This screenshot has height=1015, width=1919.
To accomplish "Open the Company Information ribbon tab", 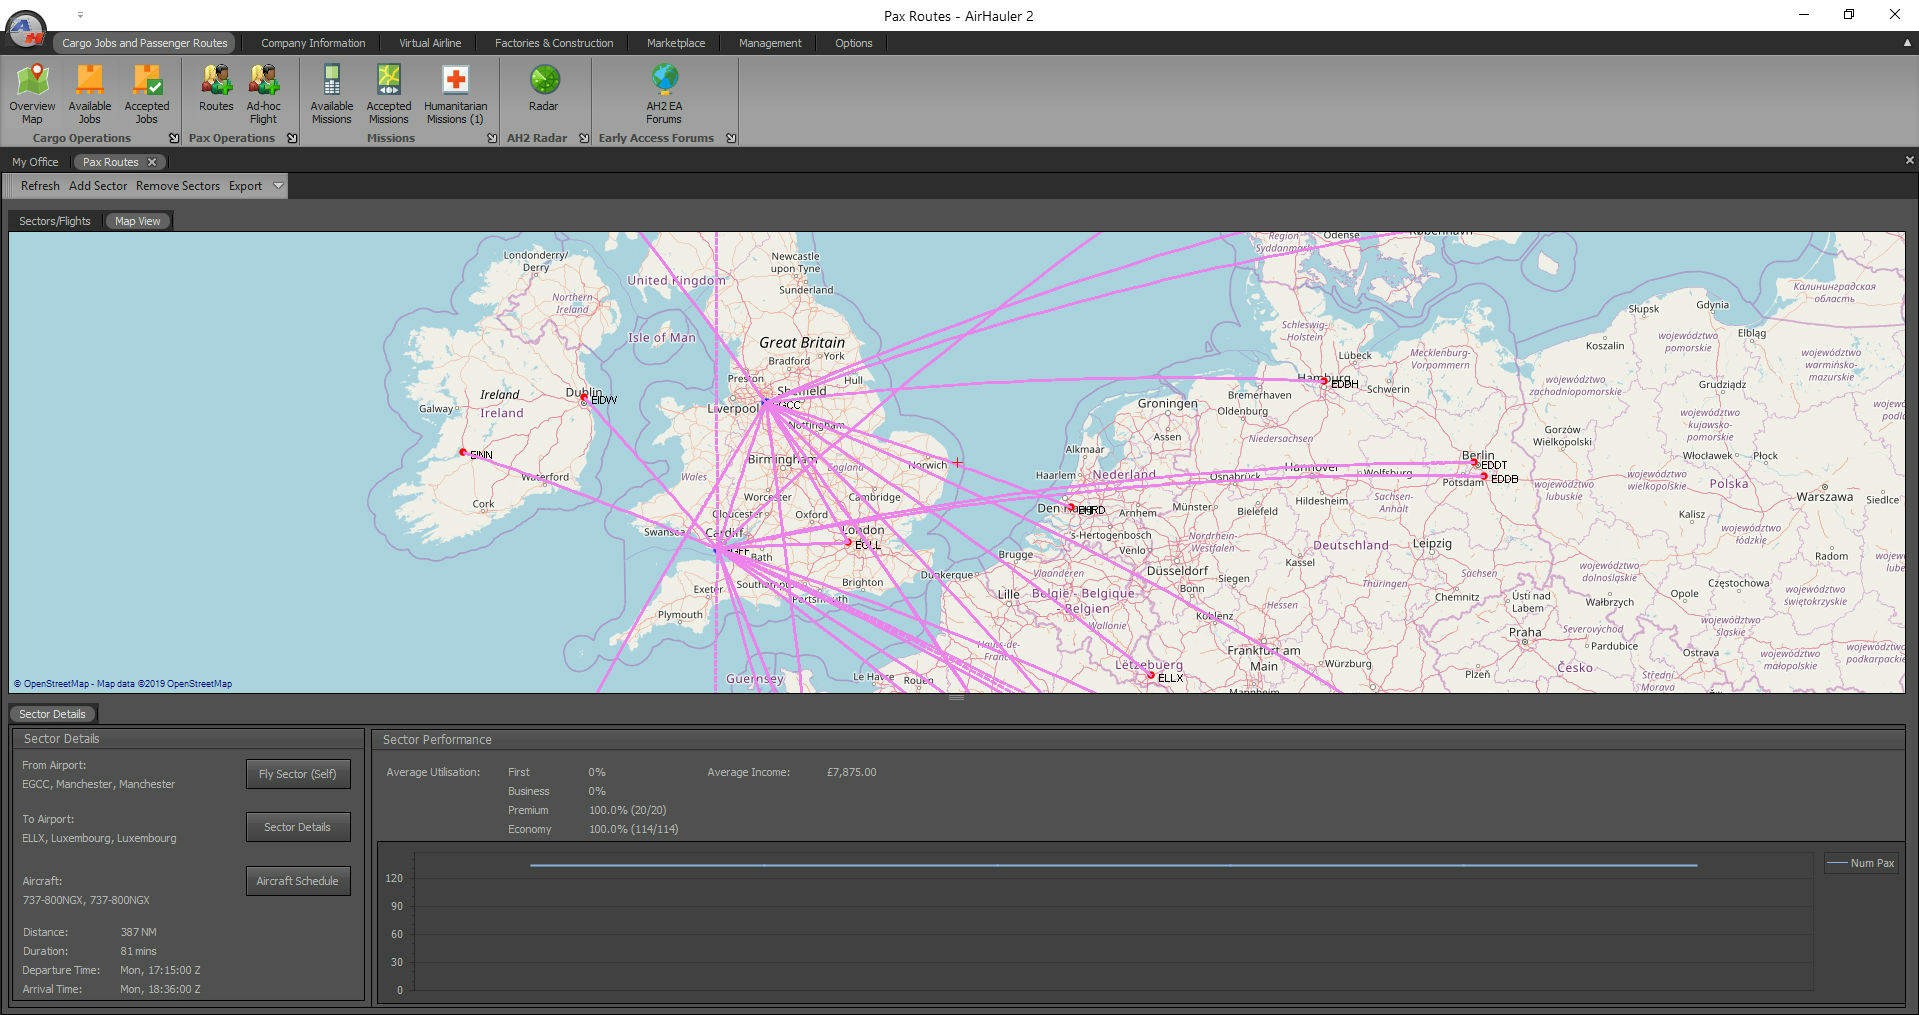I will [x=313, y=43].
